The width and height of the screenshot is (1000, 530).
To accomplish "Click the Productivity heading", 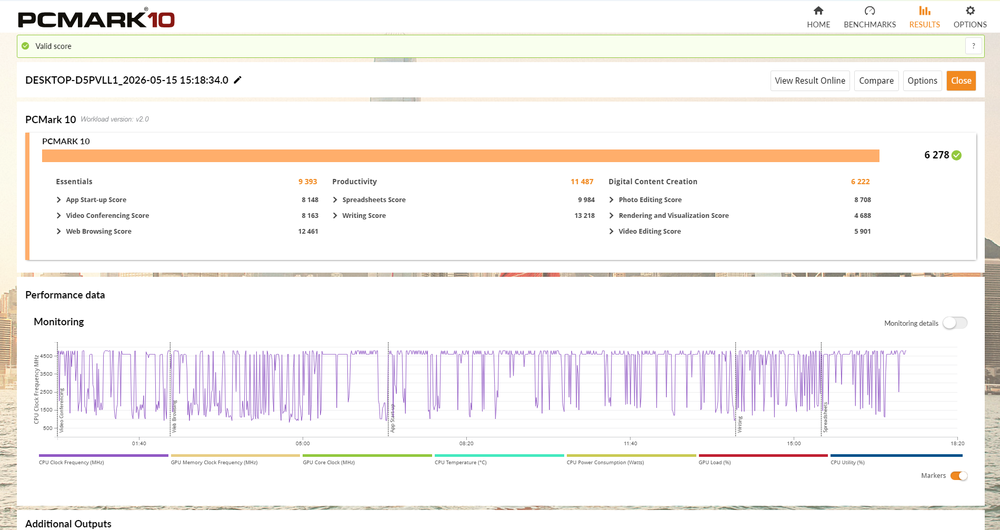I will click(x=355, y=182).
